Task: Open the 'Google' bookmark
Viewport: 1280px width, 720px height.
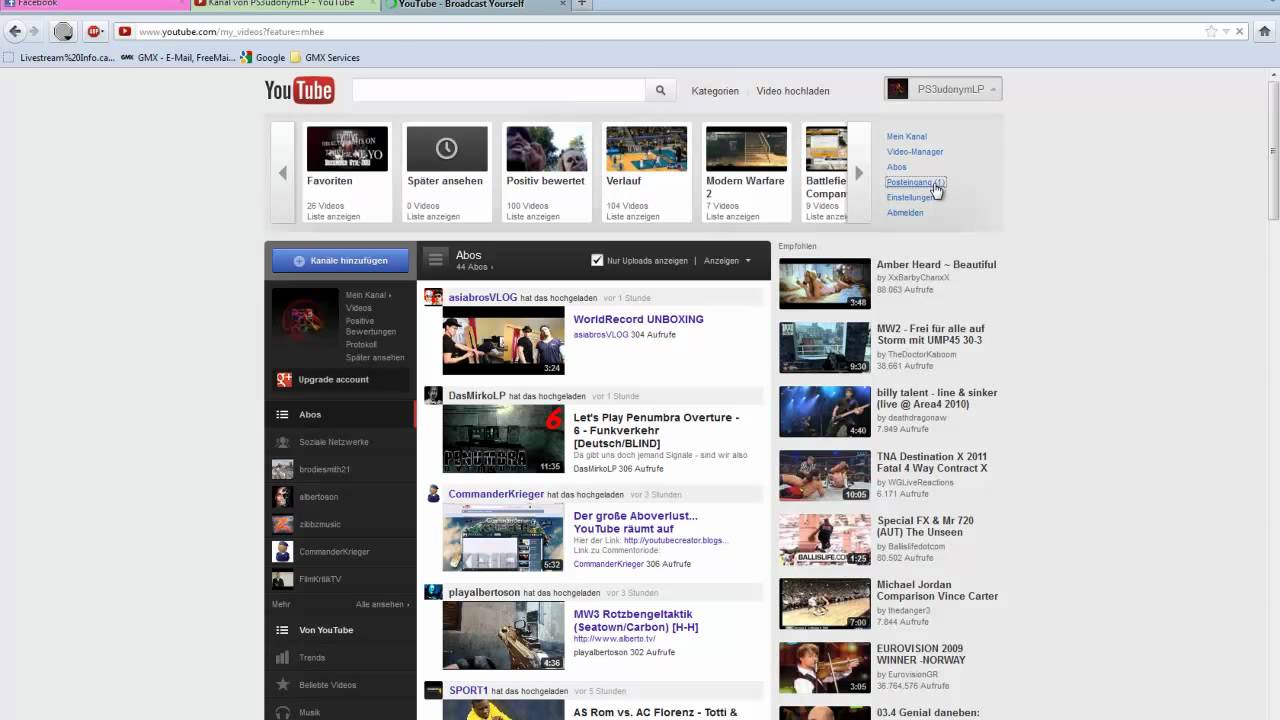Action: point(263,58)
